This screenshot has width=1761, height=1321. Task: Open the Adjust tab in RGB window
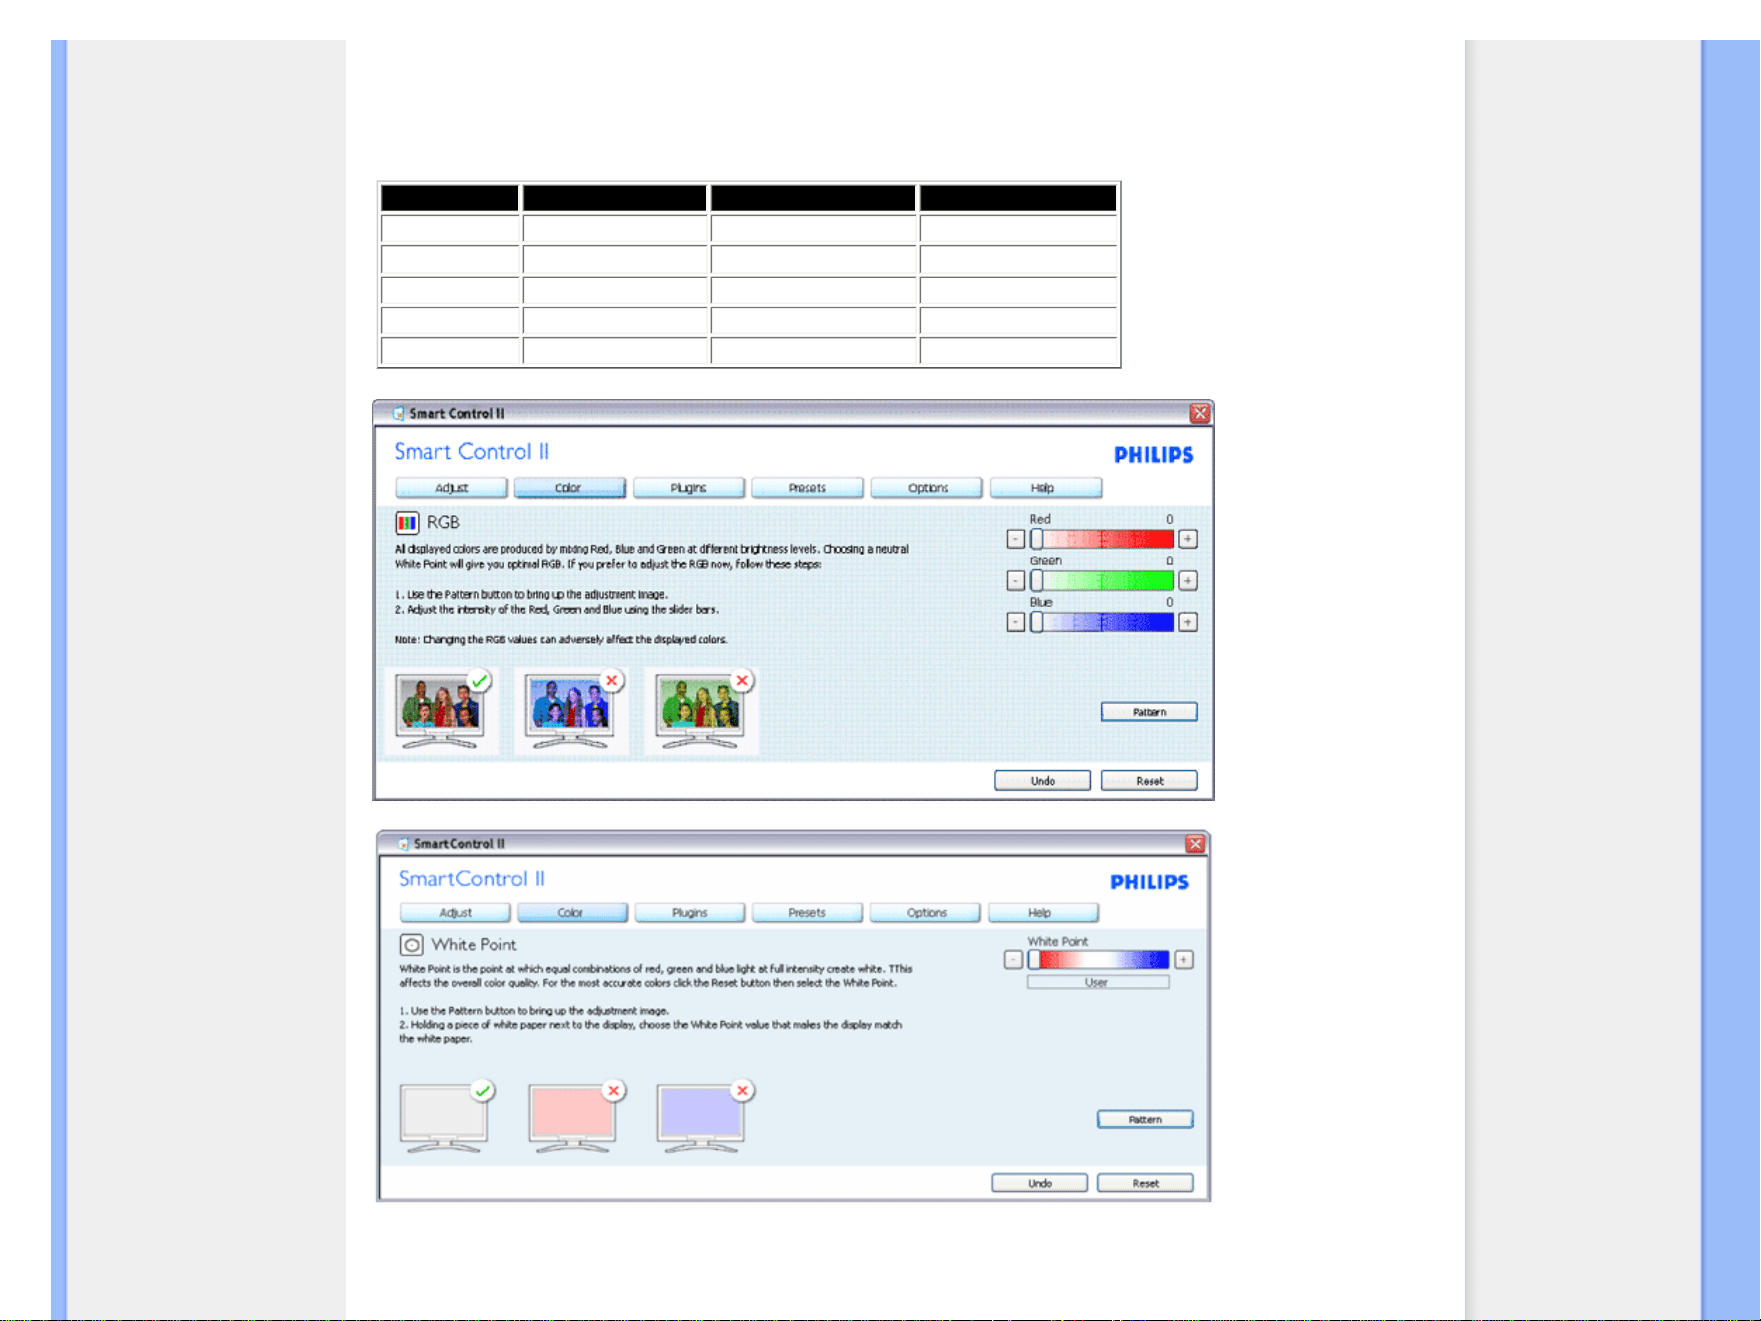click(452, 488)
